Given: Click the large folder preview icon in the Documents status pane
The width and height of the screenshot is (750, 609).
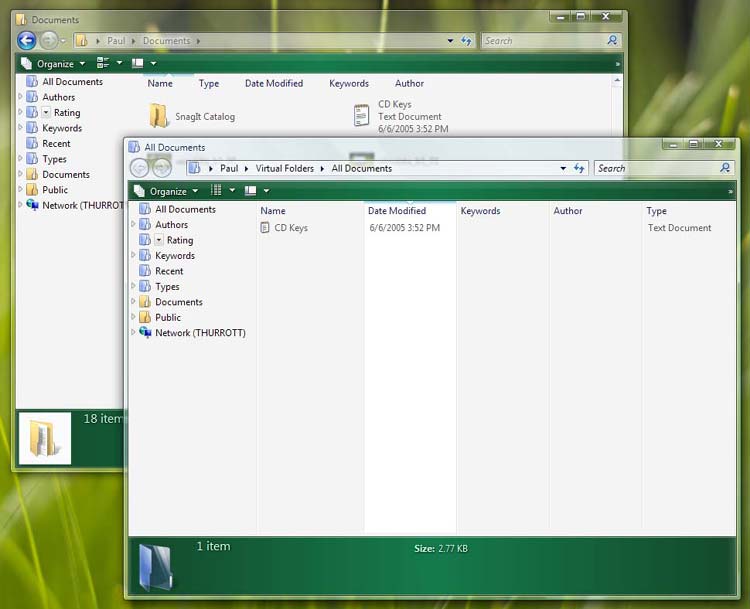Looking at the screenshot, I should point(44,438).
